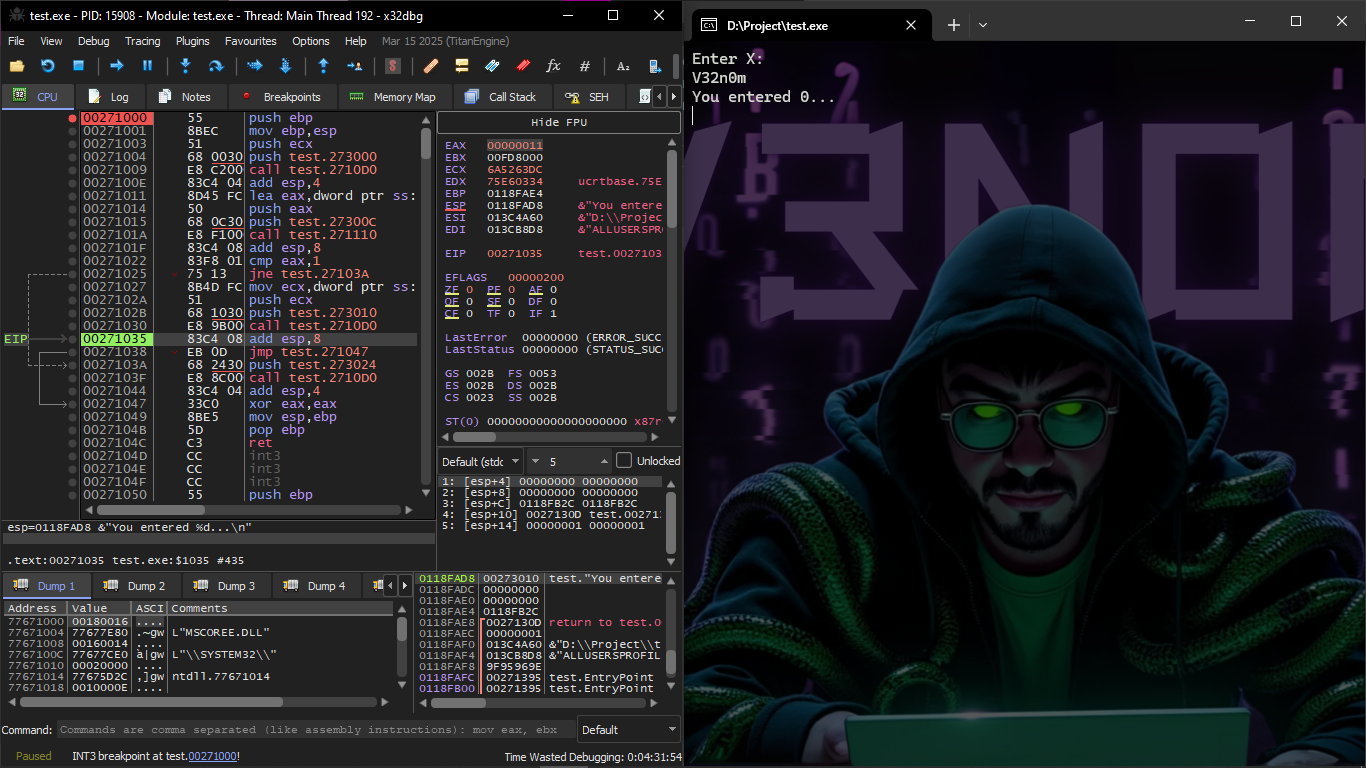
Task: Run the program with the arrow icon
Action: 117,66
